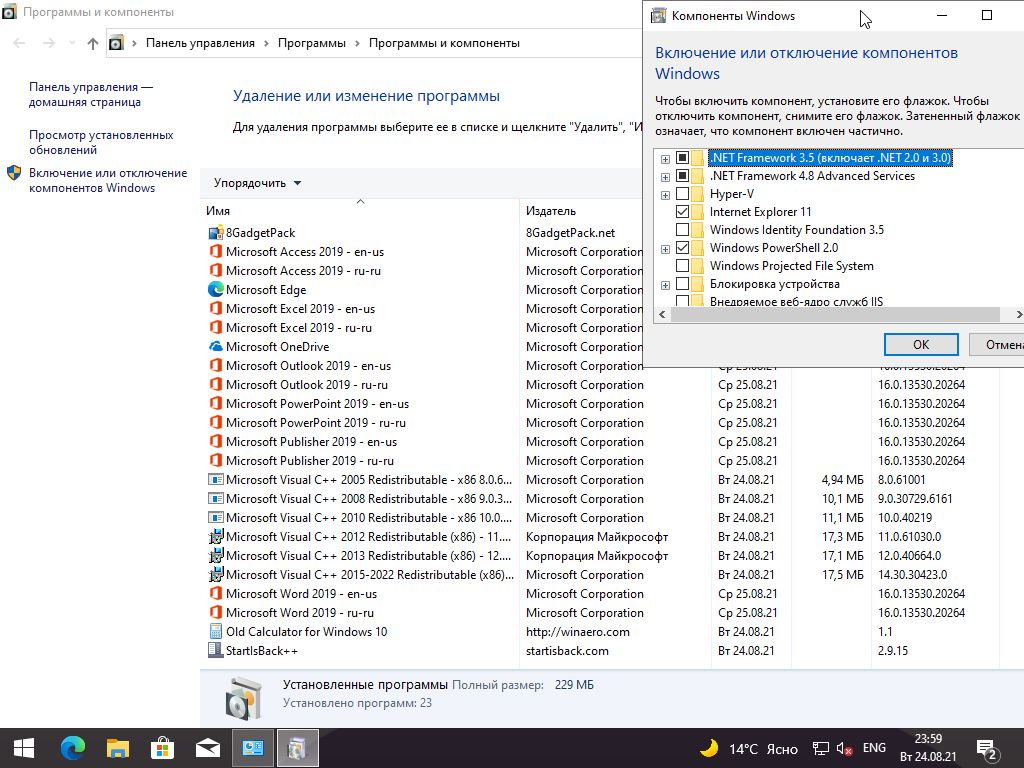Uncheck the Windows PowerShell 2.0 checkbox

click(x=682, y=248)
